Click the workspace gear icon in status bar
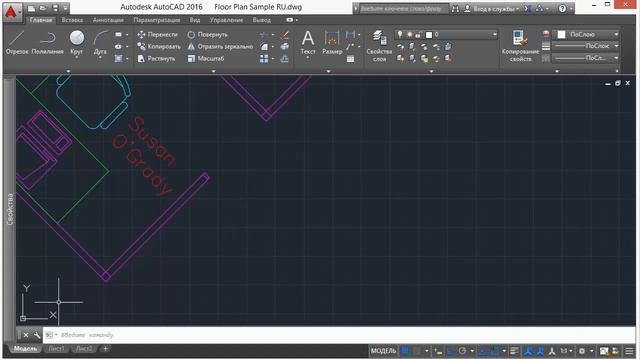 point(582,351)
